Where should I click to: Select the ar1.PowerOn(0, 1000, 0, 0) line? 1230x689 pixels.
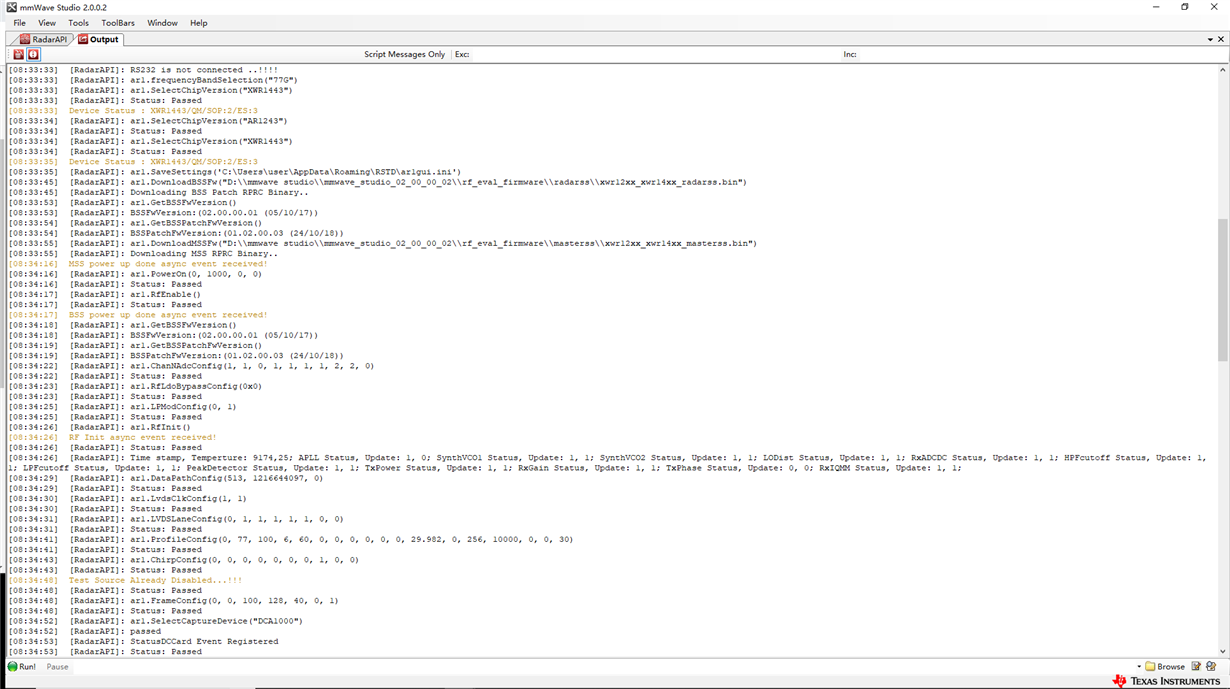click(x=135, y=274)
